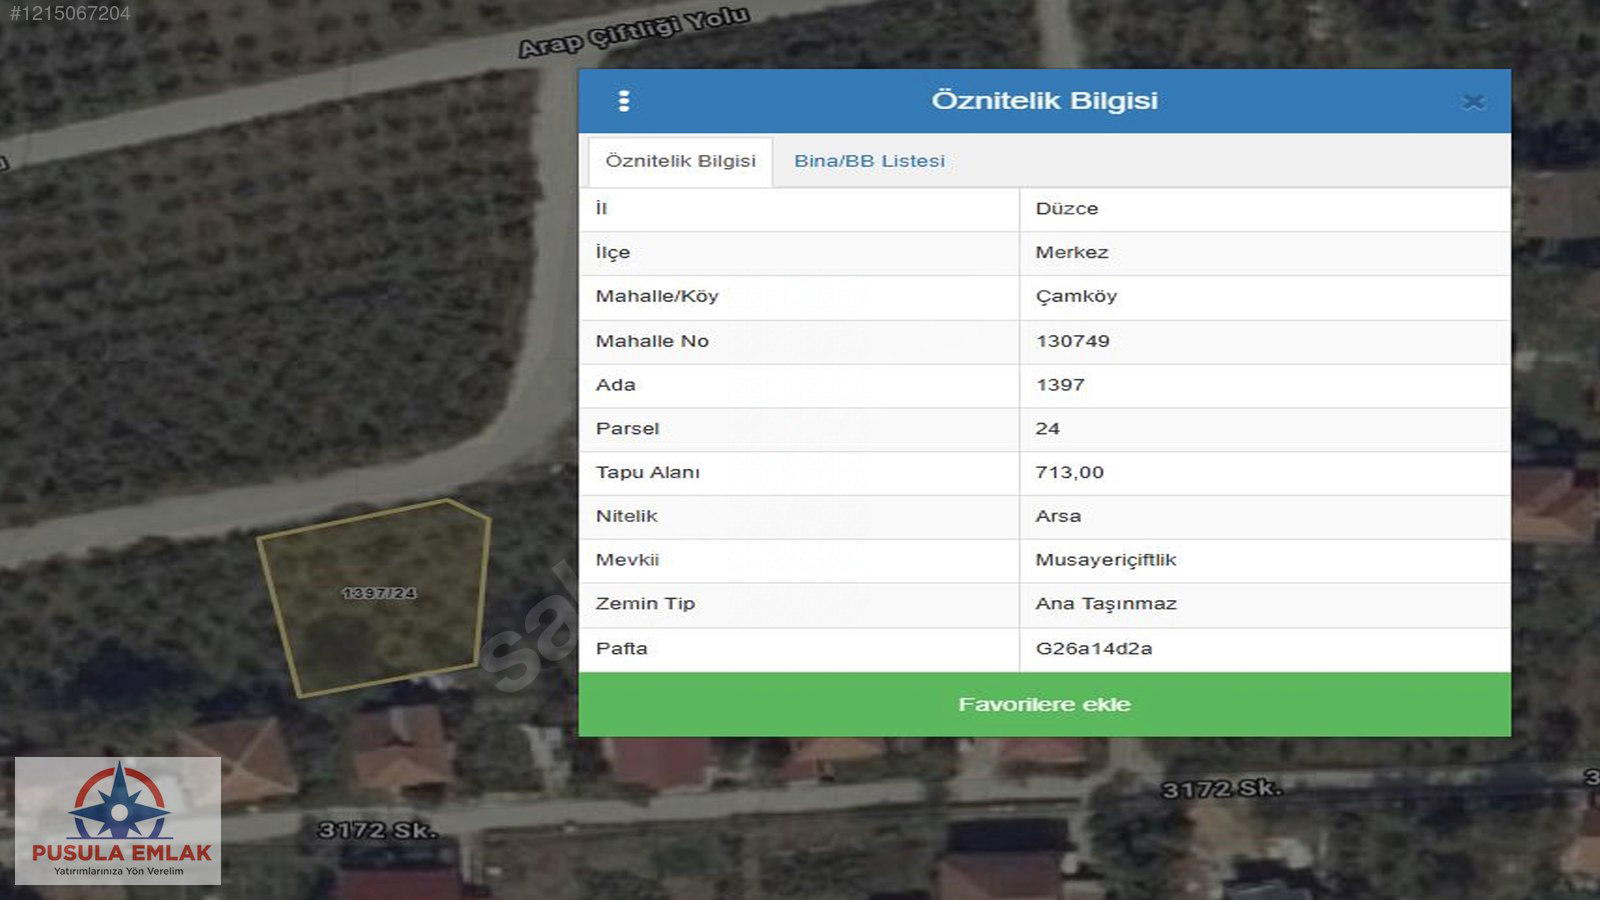Select the Çamköy Mahalle/Köy value
Viewport: 1600px width, 900px height.
pyautogui.click(x=1076, y=297)
